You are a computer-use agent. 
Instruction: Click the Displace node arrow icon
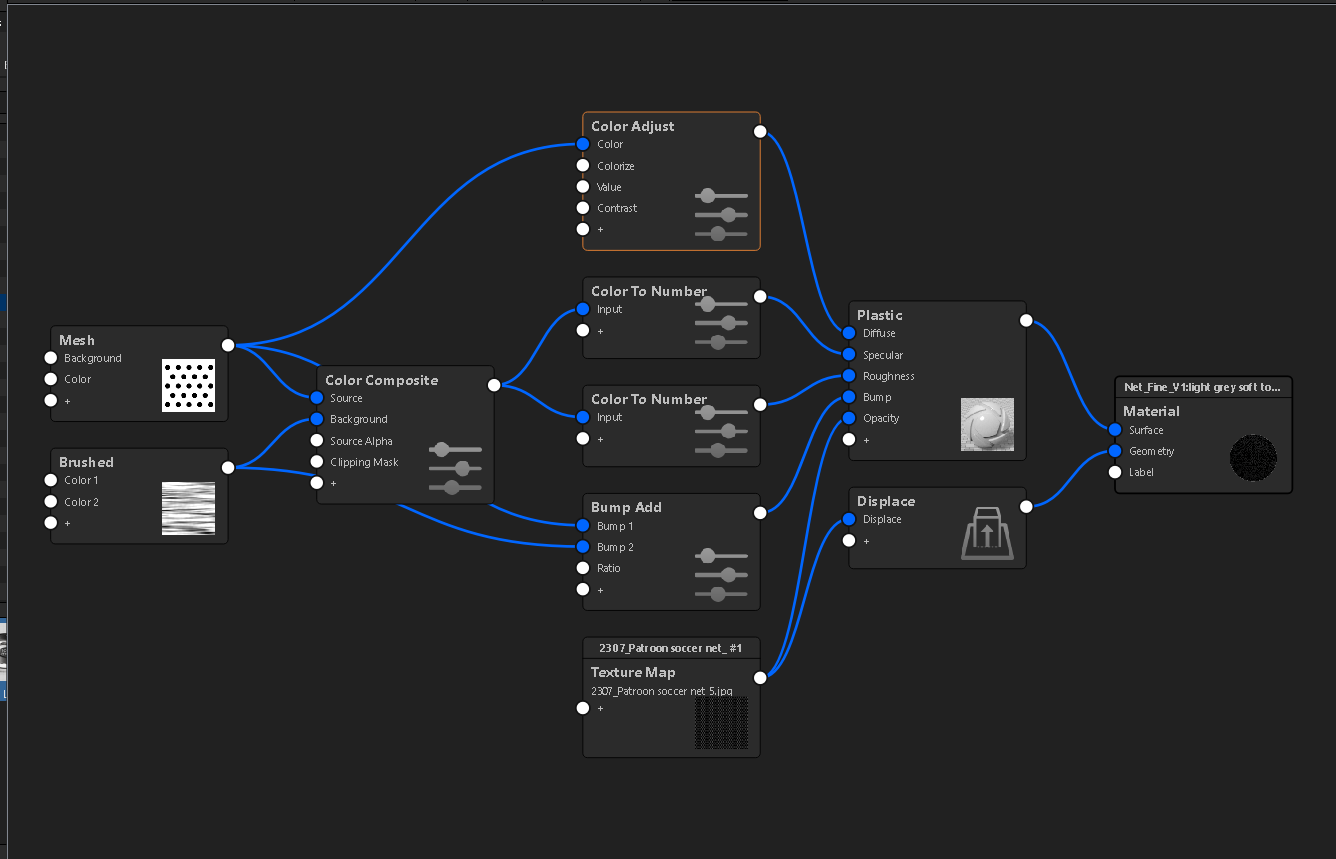(987, 533)
